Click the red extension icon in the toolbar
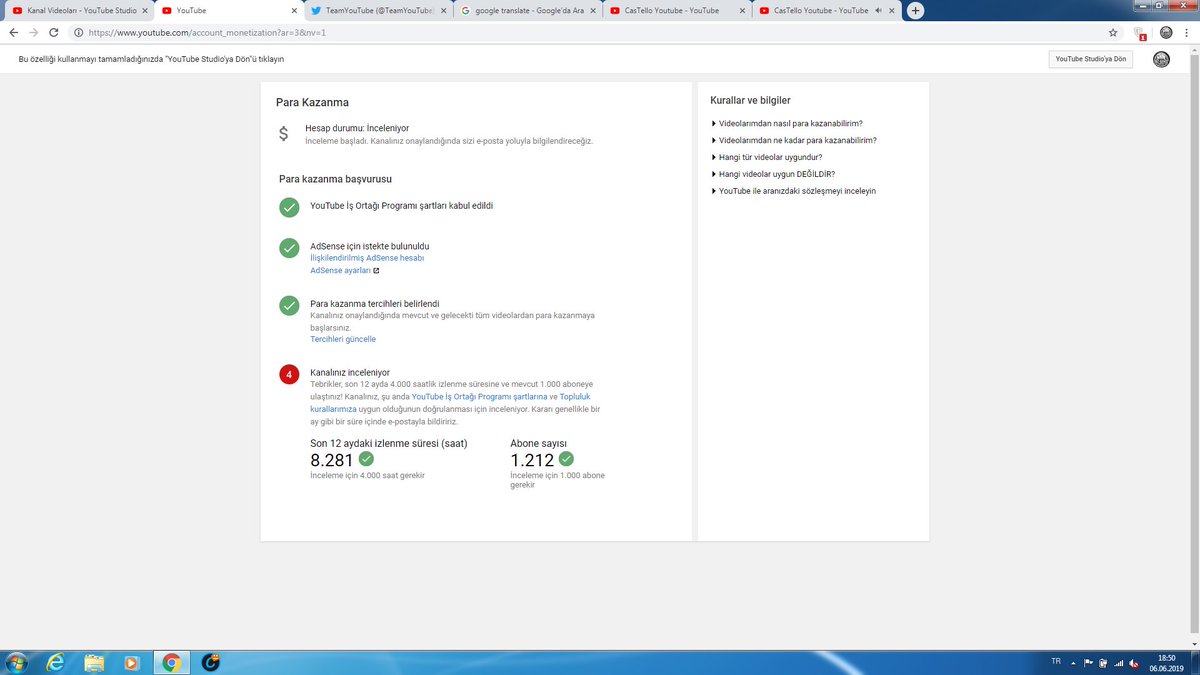The width and height of the screenshot is (1200, 675). coord(1140,33)
